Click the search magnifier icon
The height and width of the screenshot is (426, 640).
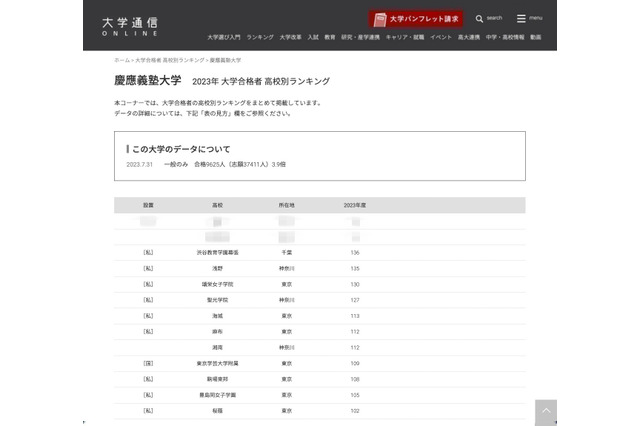tap(479, 19)
